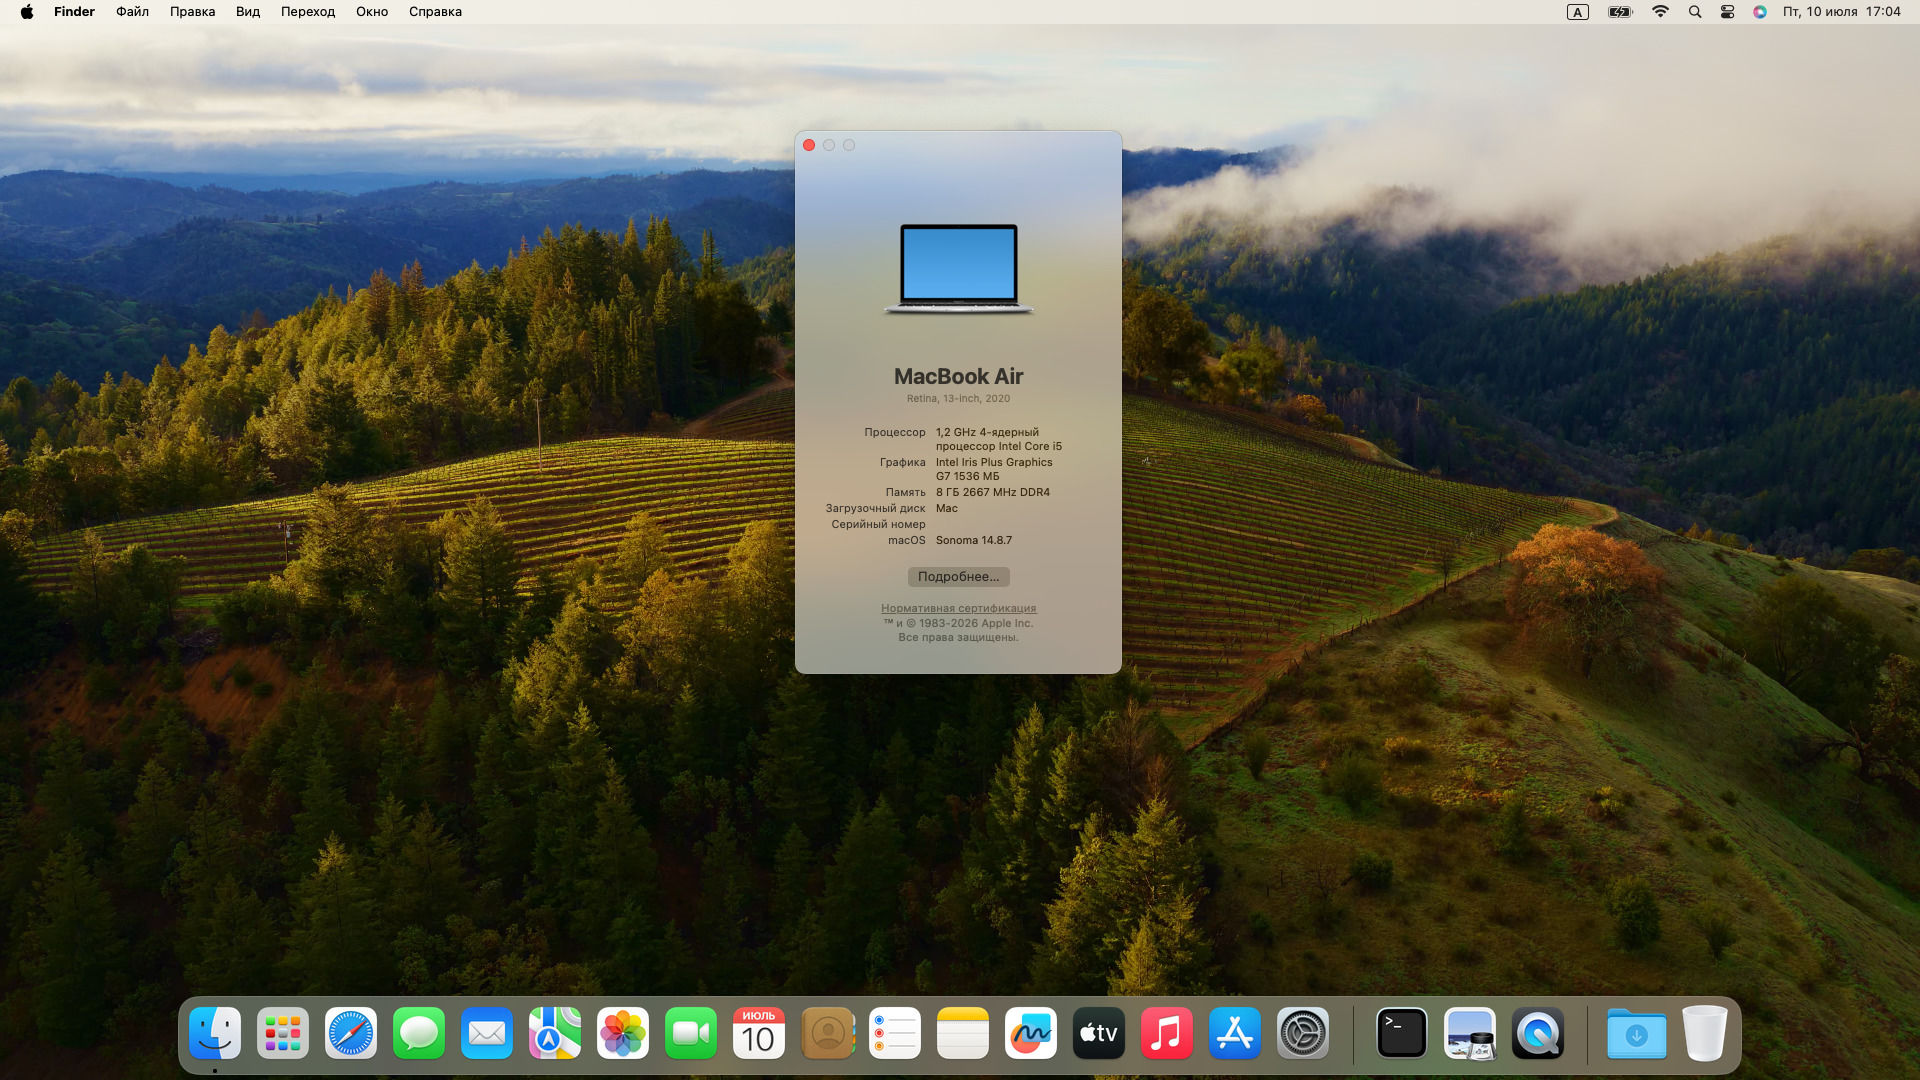Open the Окно menu
Screen dimensions: 1920x1080
[x=372, y=12]
